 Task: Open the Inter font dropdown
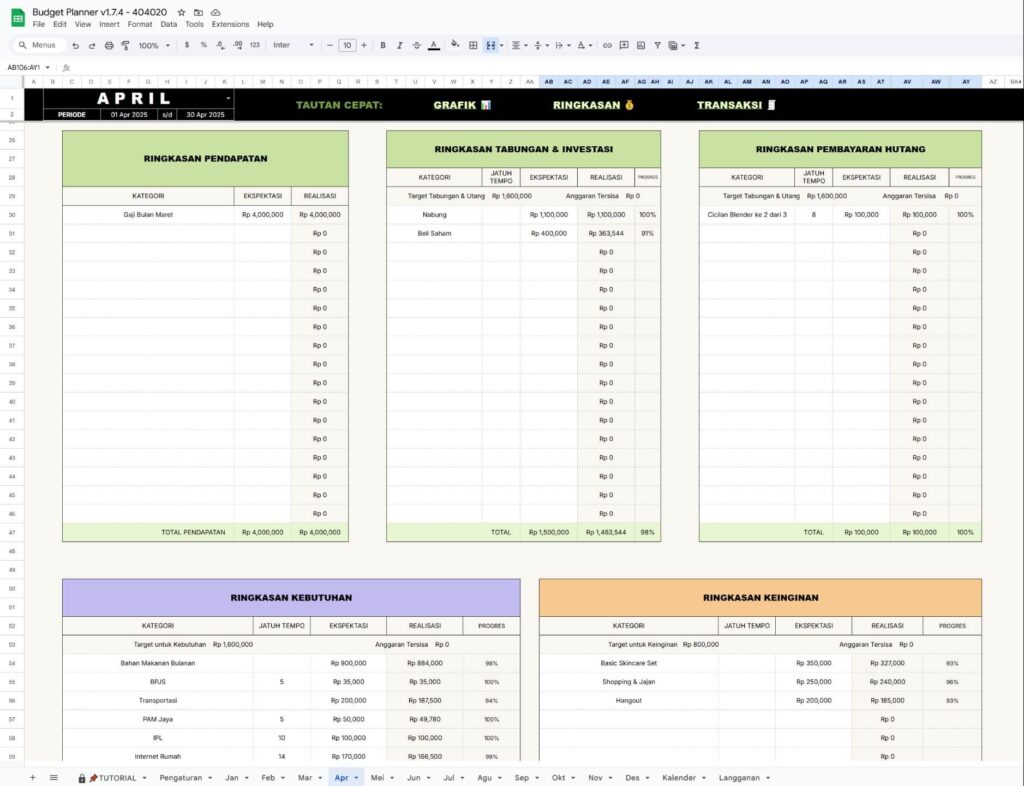tap(294, 45)
